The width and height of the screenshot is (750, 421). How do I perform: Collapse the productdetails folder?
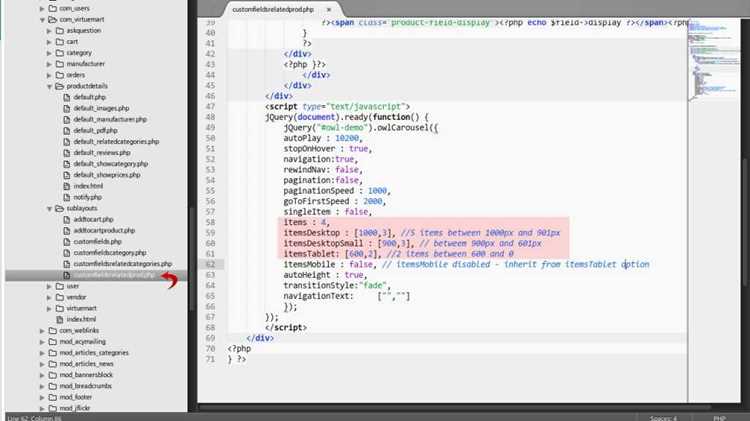pos(49,87)
